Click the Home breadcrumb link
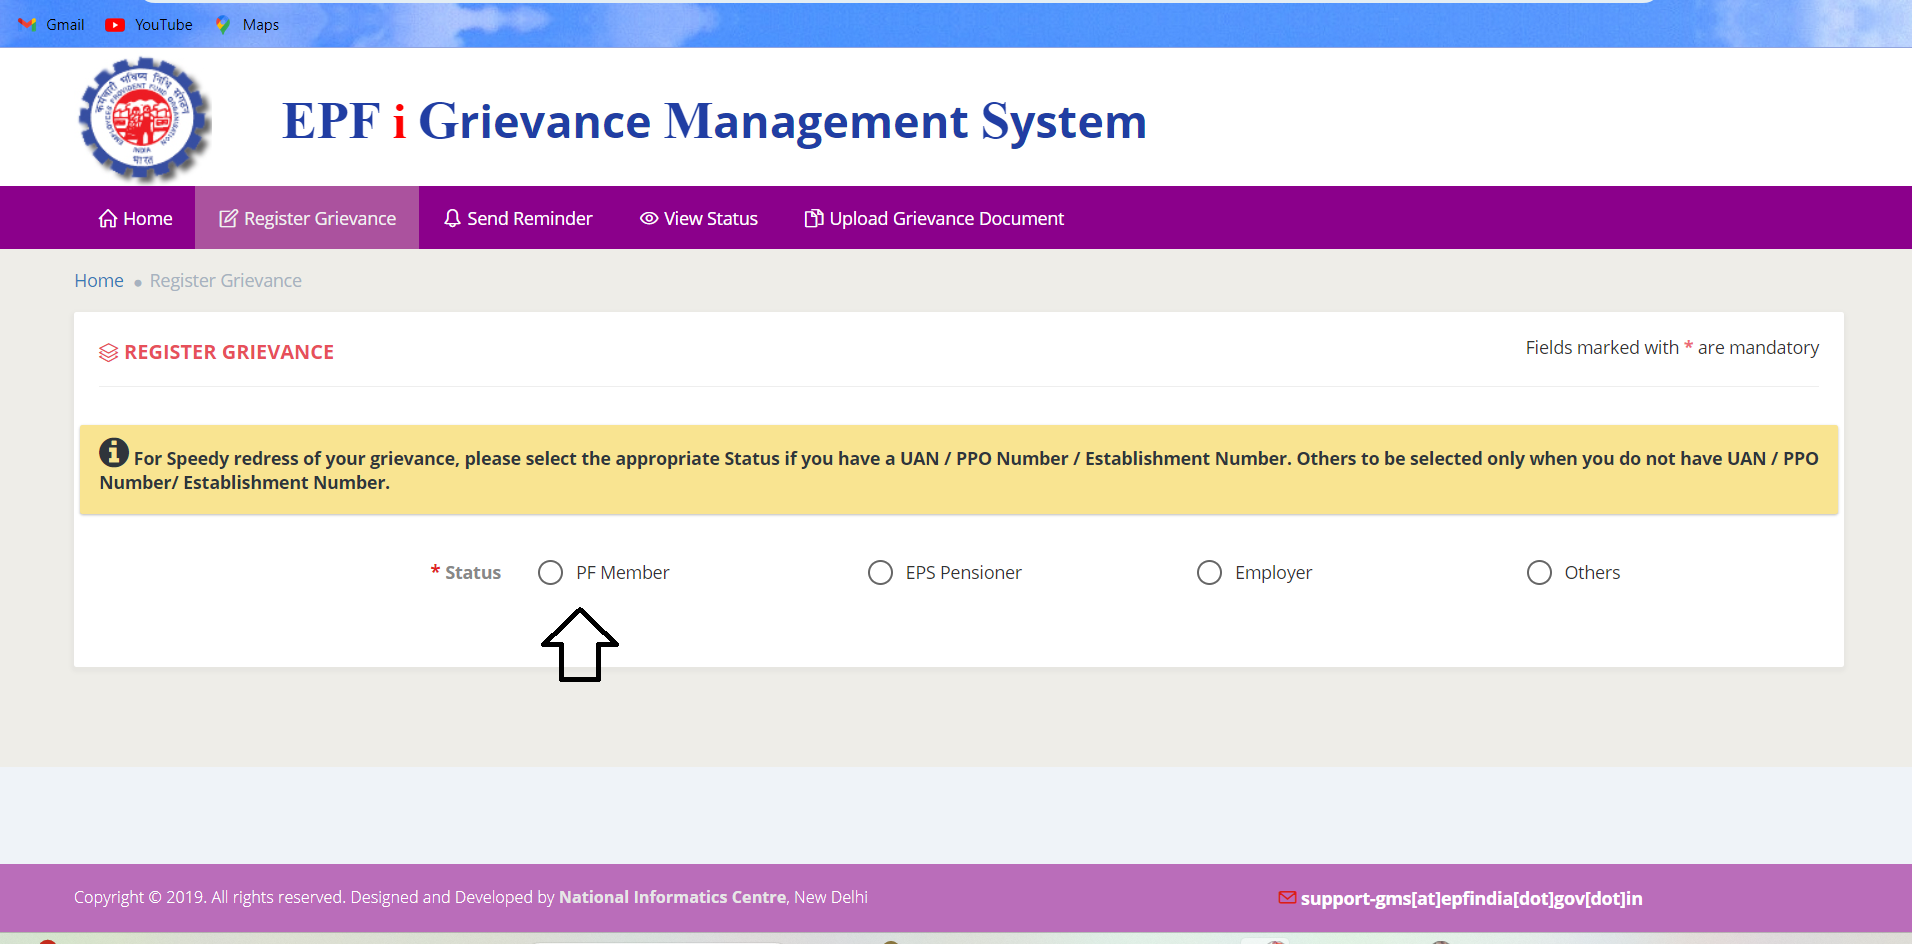This screenshot has height=944, width=1912. pos(98,280)
